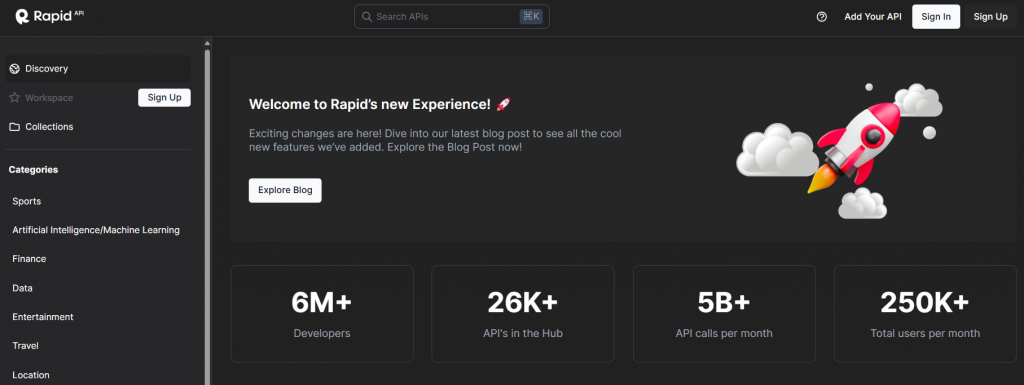Image resolution: width=1024 pixels, height=385 pixels.
Task: Focus the Search APIs field
Action: point(451,17)
